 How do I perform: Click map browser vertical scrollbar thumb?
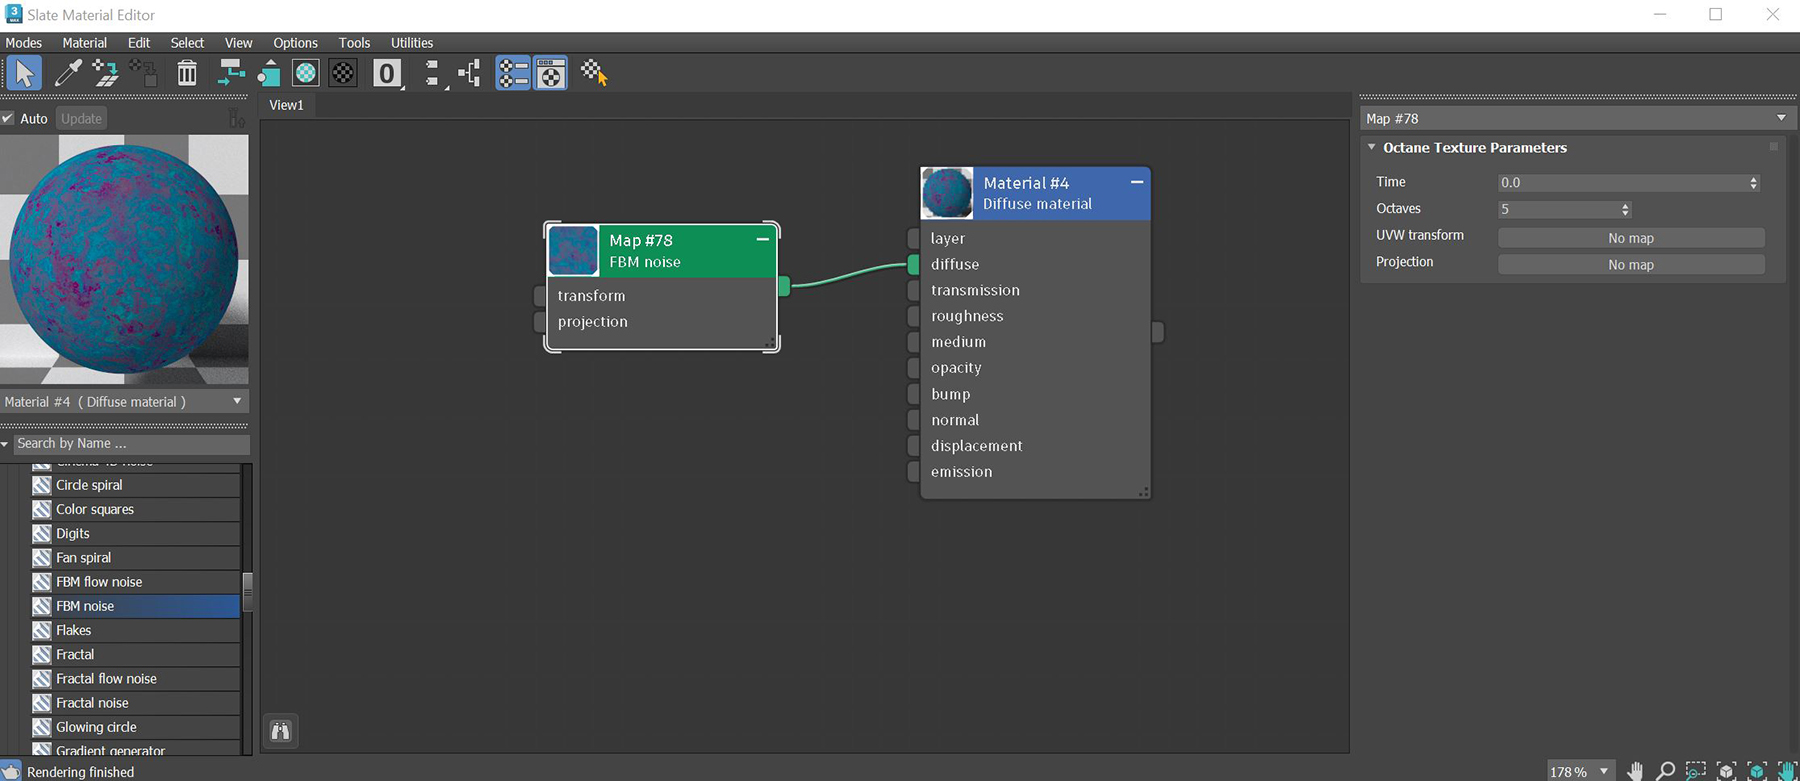(x=247, y=591)
